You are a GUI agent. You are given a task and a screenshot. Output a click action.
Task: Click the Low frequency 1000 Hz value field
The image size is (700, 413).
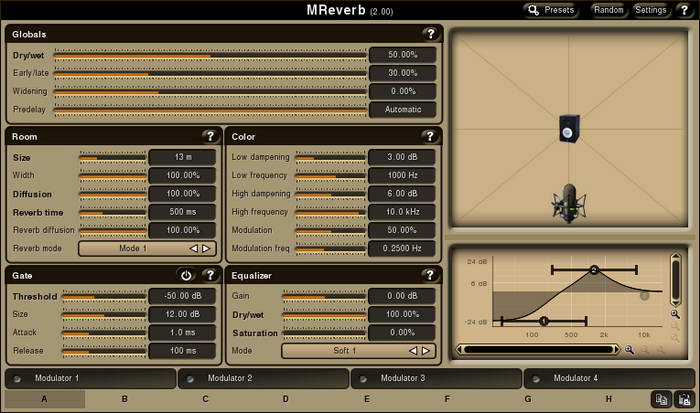click(402, 175)
